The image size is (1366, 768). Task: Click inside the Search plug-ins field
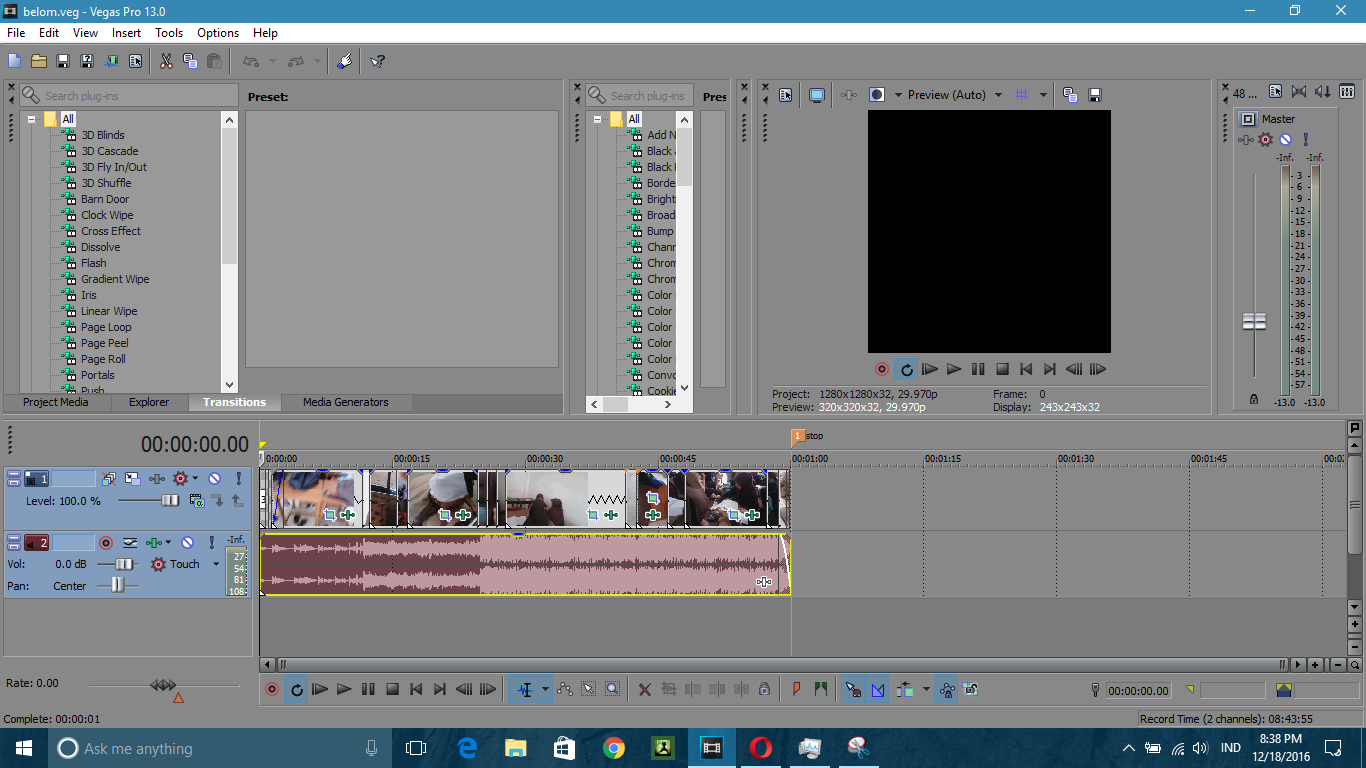(130, 95)
